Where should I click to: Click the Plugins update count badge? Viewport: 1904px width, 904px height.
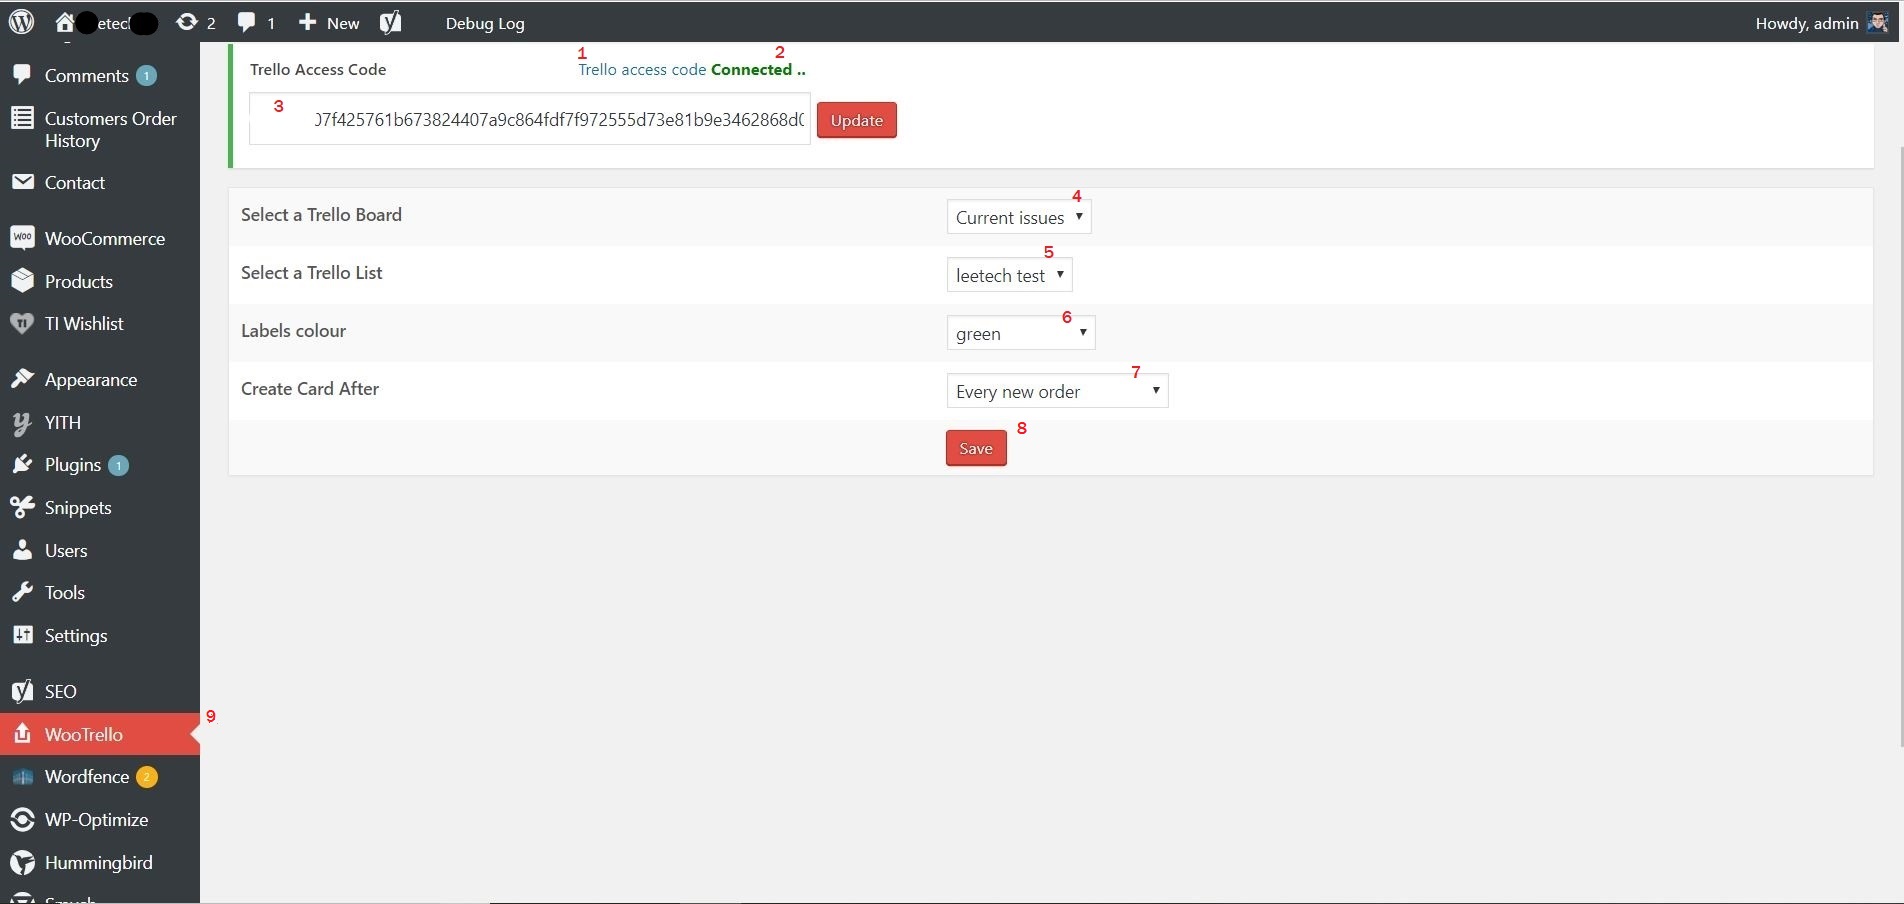118,465
